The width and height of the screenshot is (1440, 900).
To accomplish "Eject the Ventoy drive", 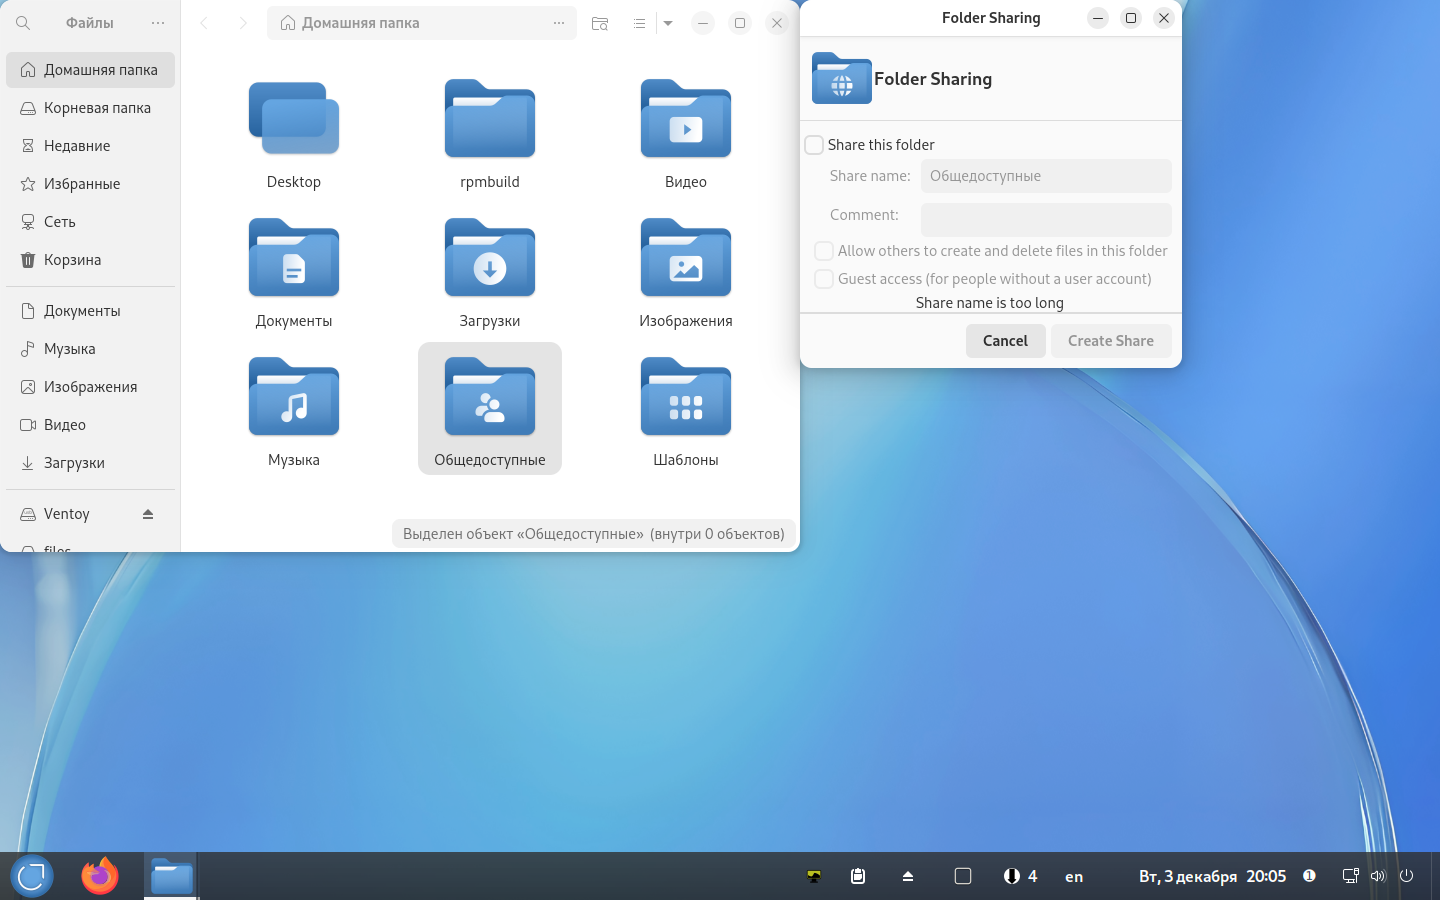I will tap(148, 514).
